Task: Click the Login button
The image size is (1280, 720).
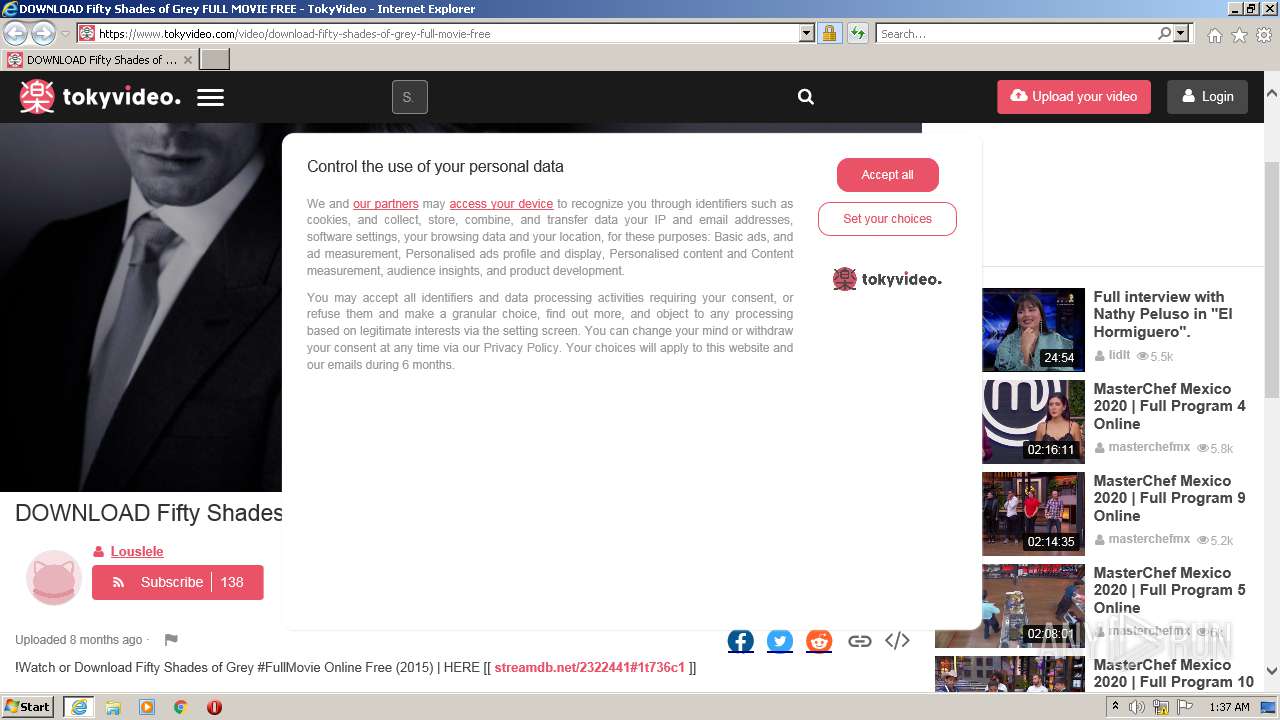Action: (x=1207, y=97)
